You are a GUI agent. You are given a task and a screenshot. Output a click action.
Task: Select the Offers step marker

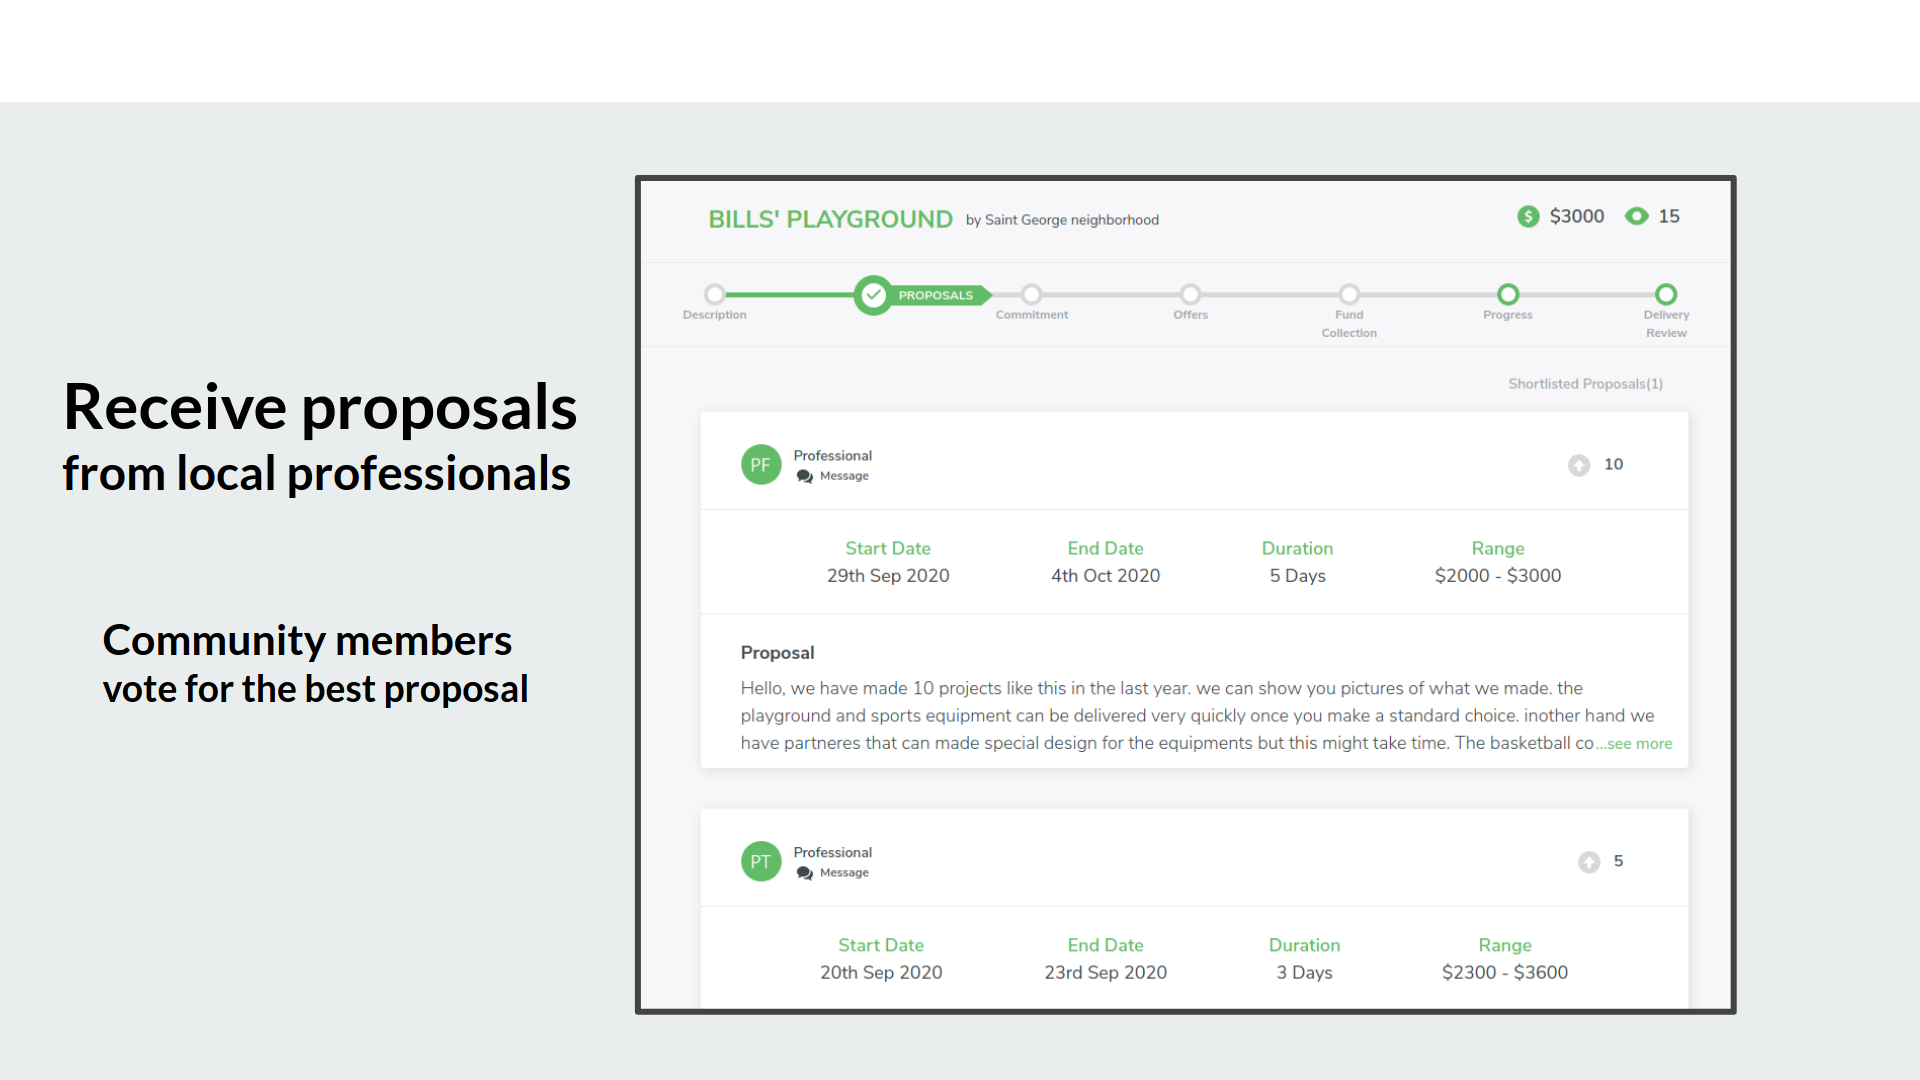coord(1190,295)
